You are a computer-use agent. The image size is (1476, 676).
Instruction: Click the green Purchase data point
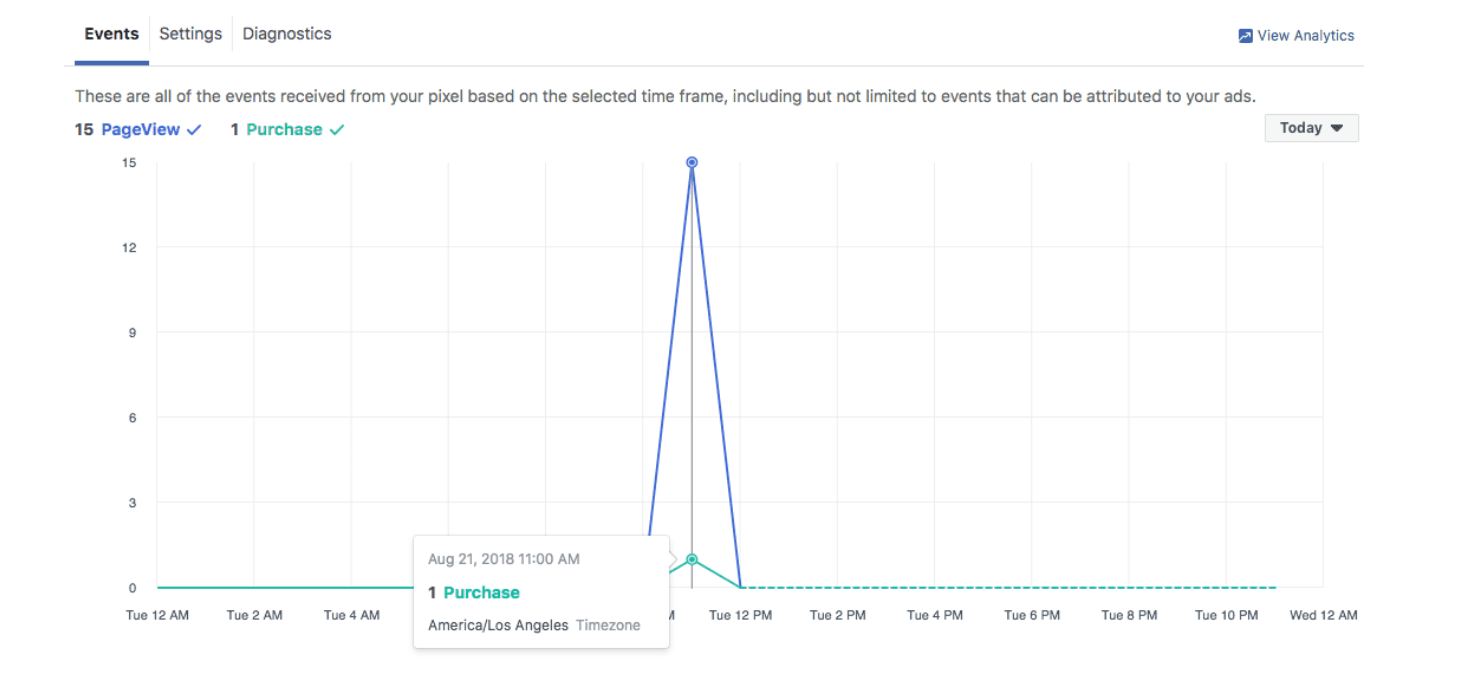coord(691,559)
